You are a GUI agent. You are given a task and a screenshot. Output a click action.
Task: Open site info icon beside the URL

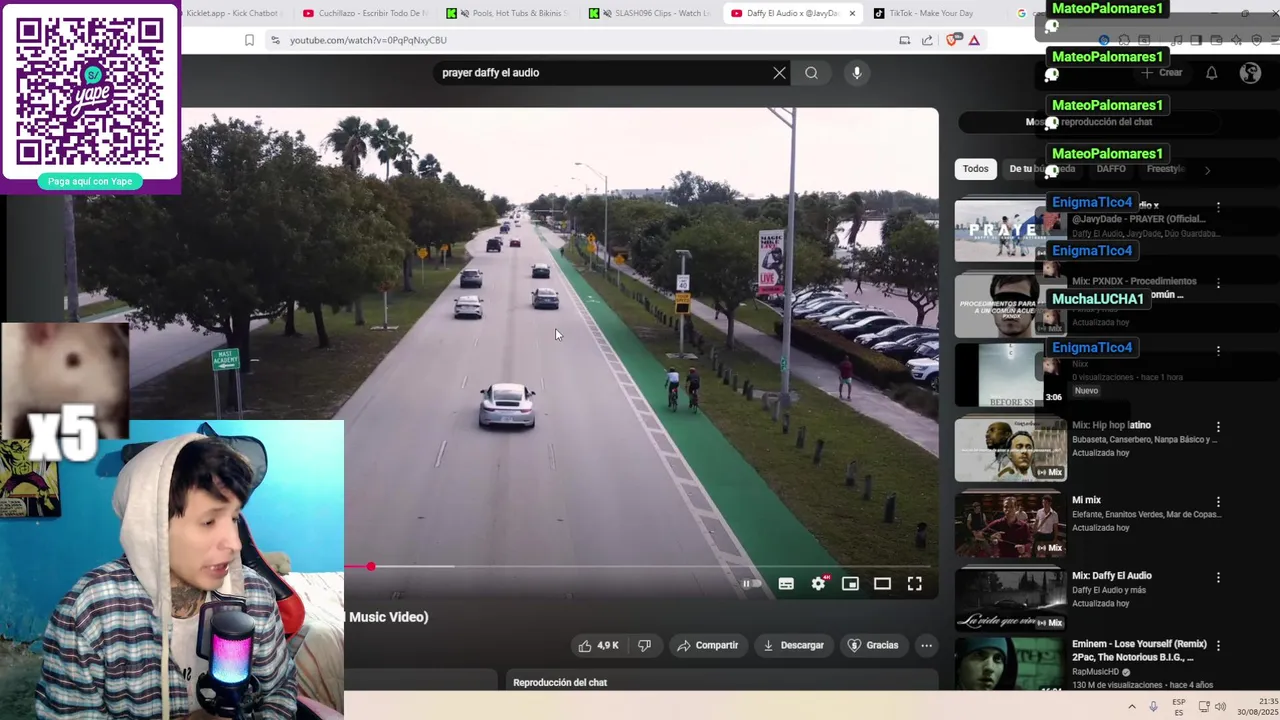click(x=275, y=40)
